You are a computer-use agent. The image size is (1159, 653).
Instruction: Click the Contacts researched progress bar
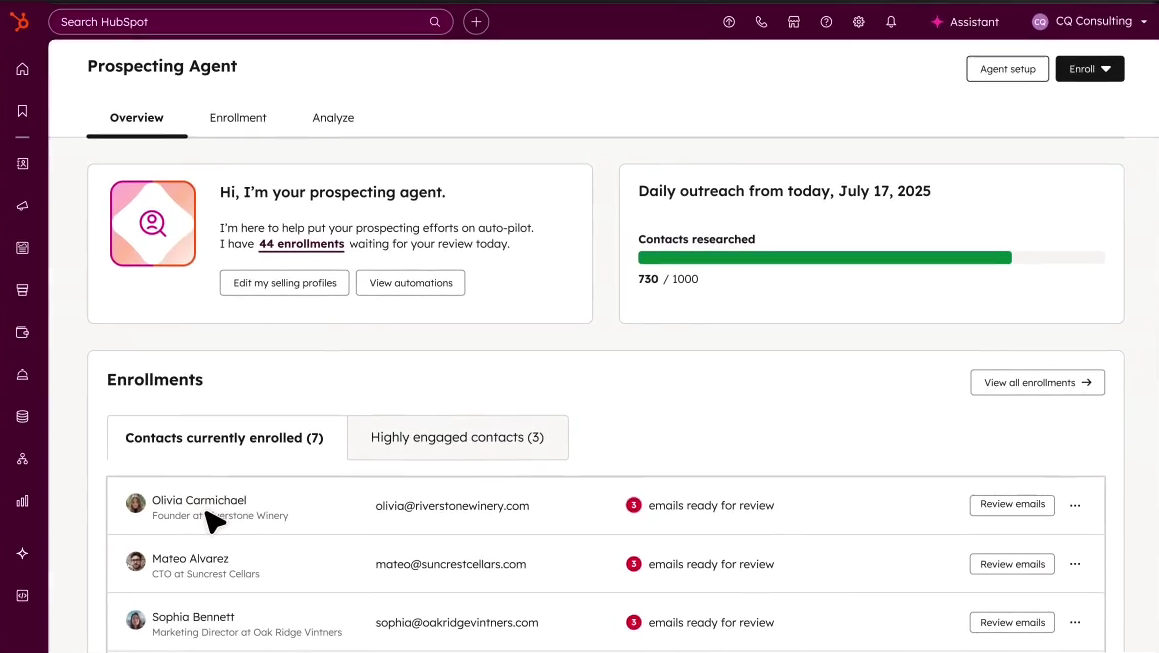871,257
